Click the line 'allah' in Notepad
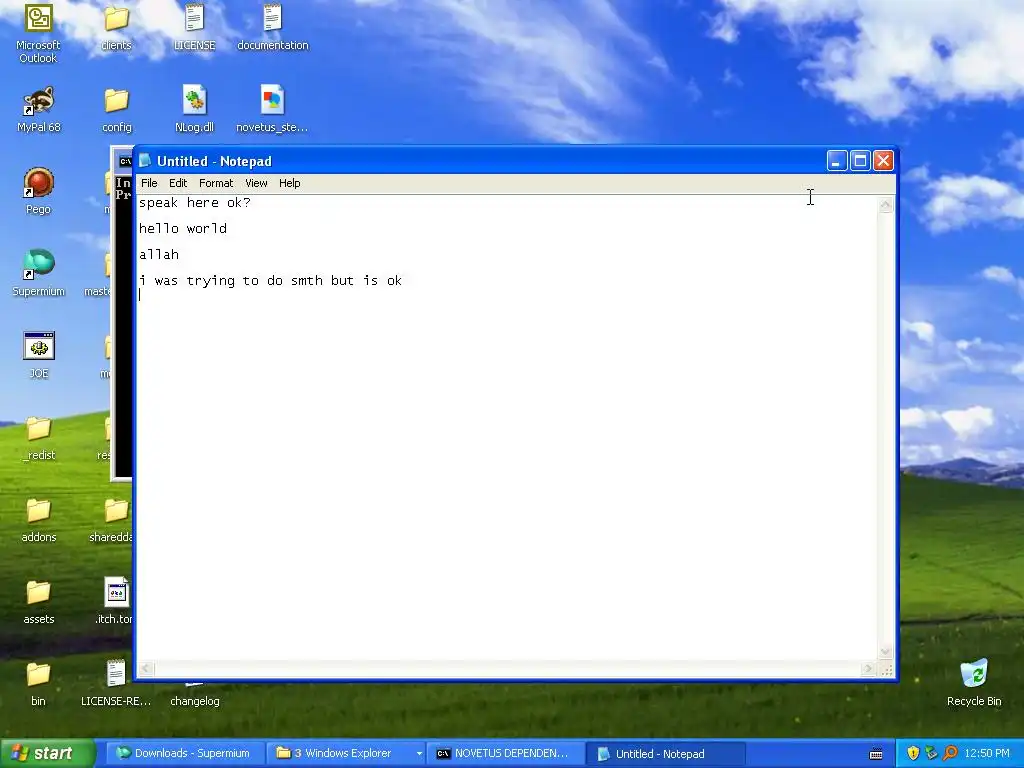 coord(159,255)
